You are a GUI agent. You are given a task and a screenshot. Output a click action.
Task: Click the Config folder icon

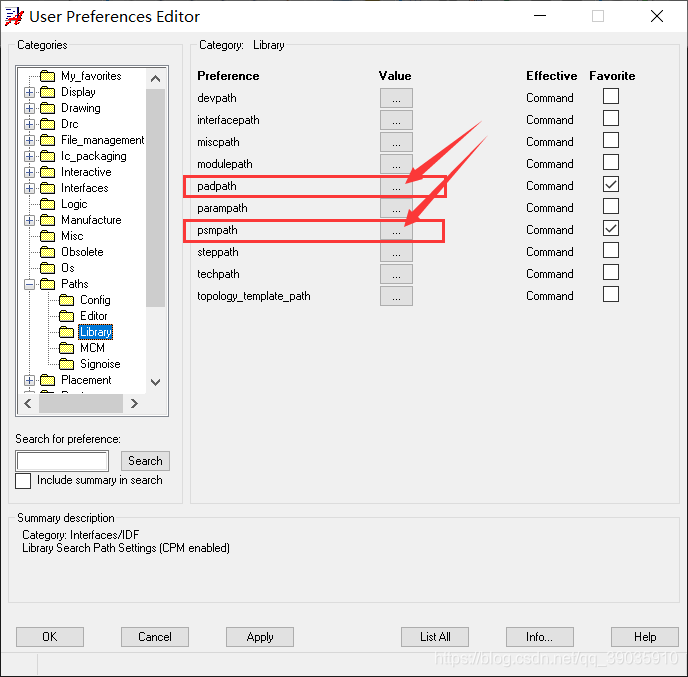tap(67, 300)
